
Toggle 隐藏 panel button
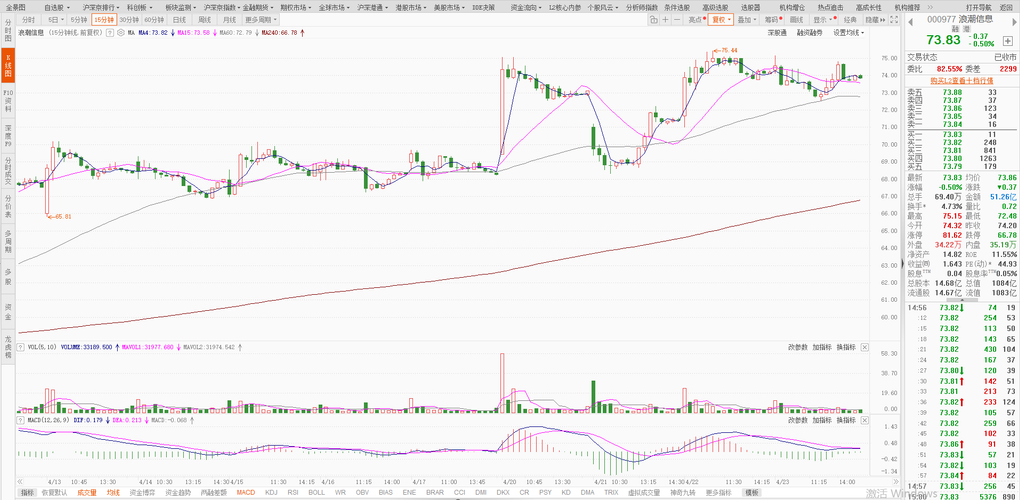click(x=876, y=20)
